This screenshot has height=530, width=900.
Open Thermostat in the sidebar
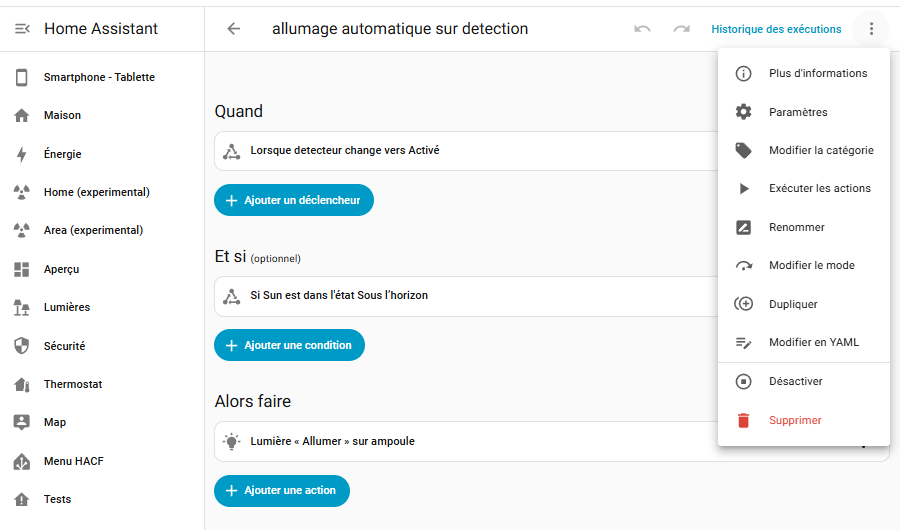pyautogui.click(x=72, y=384)
